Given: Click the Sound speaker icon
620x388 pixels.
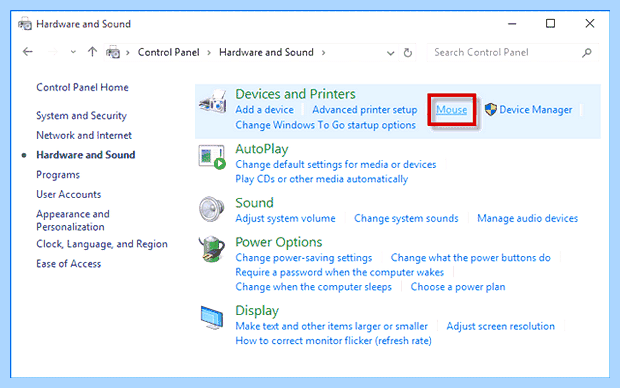Looking at the screenshot, I should click(x=212, y=209).
